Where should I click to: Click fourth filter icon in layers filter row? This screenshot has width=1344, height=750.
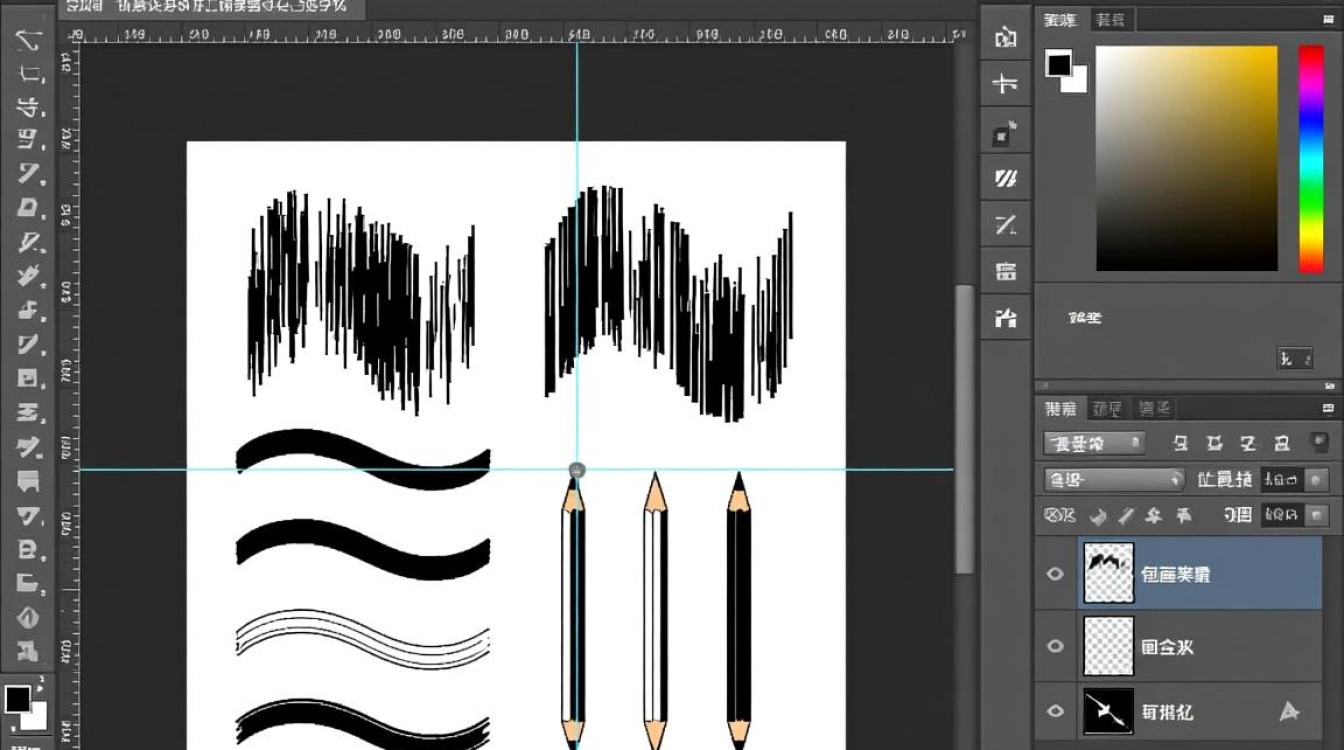point(1282,443)
